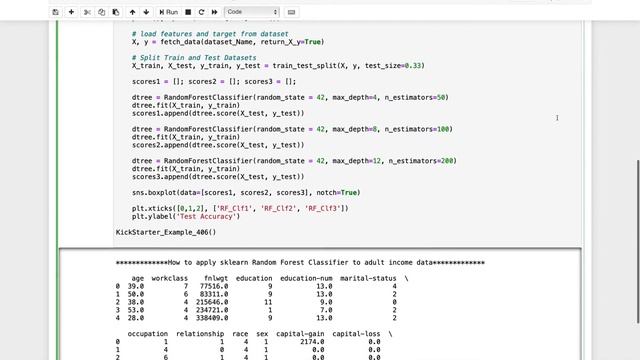Click the '# Split Train and Test Datasets' comment

(194, 58)
